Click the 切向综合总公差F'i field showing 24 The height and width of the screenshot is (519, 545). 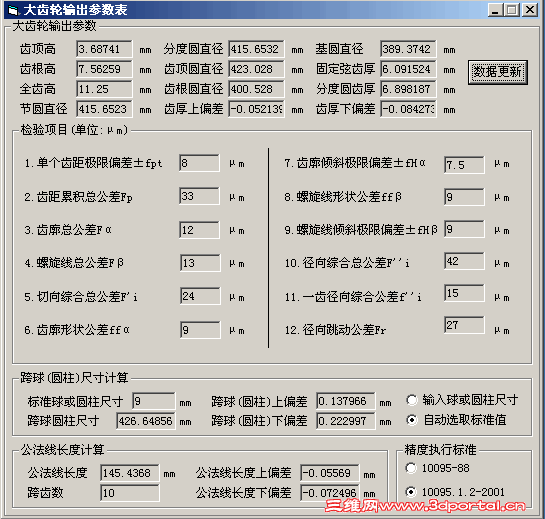coord(200,296)
